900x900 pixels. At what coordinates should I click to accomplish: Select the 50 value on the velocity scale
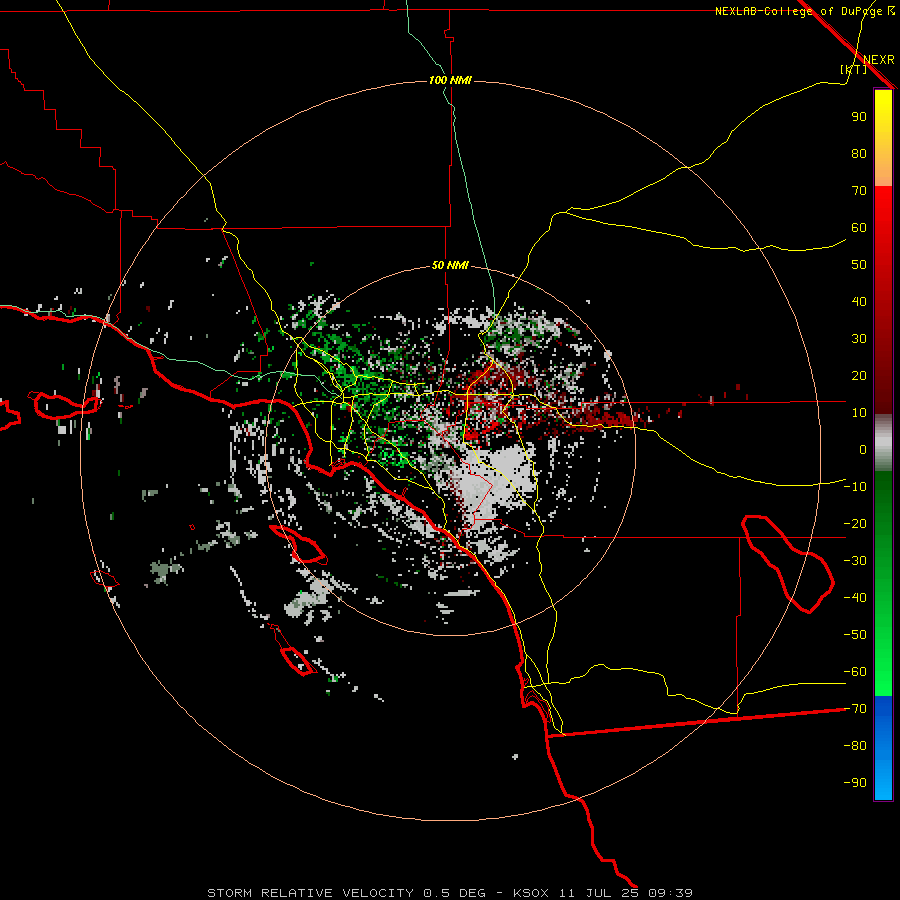click(x=859, y=265)
